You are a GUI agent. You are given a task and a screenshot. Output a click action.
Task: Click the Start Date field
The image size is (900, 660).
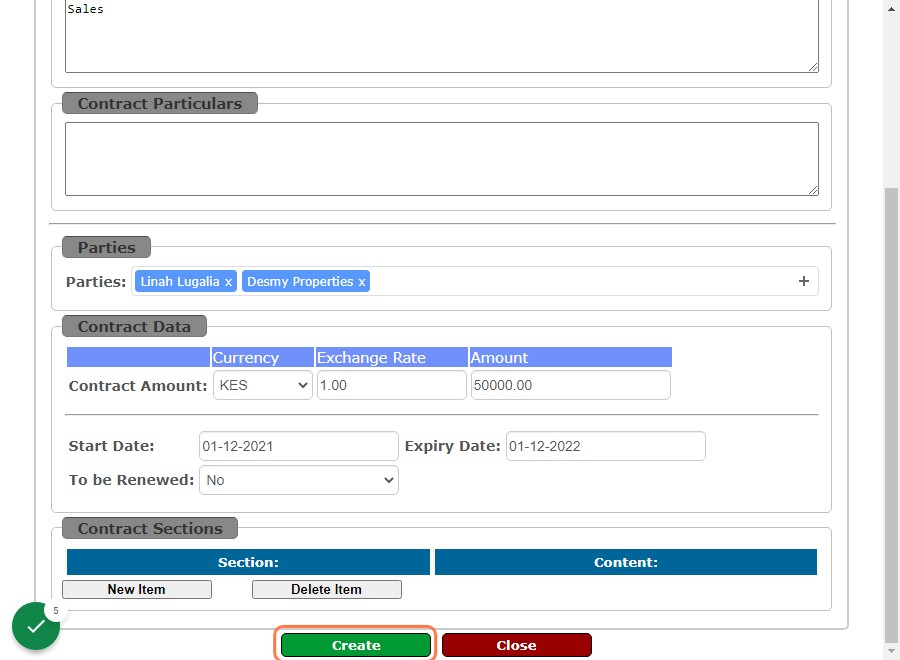click(x=298, y=446)
